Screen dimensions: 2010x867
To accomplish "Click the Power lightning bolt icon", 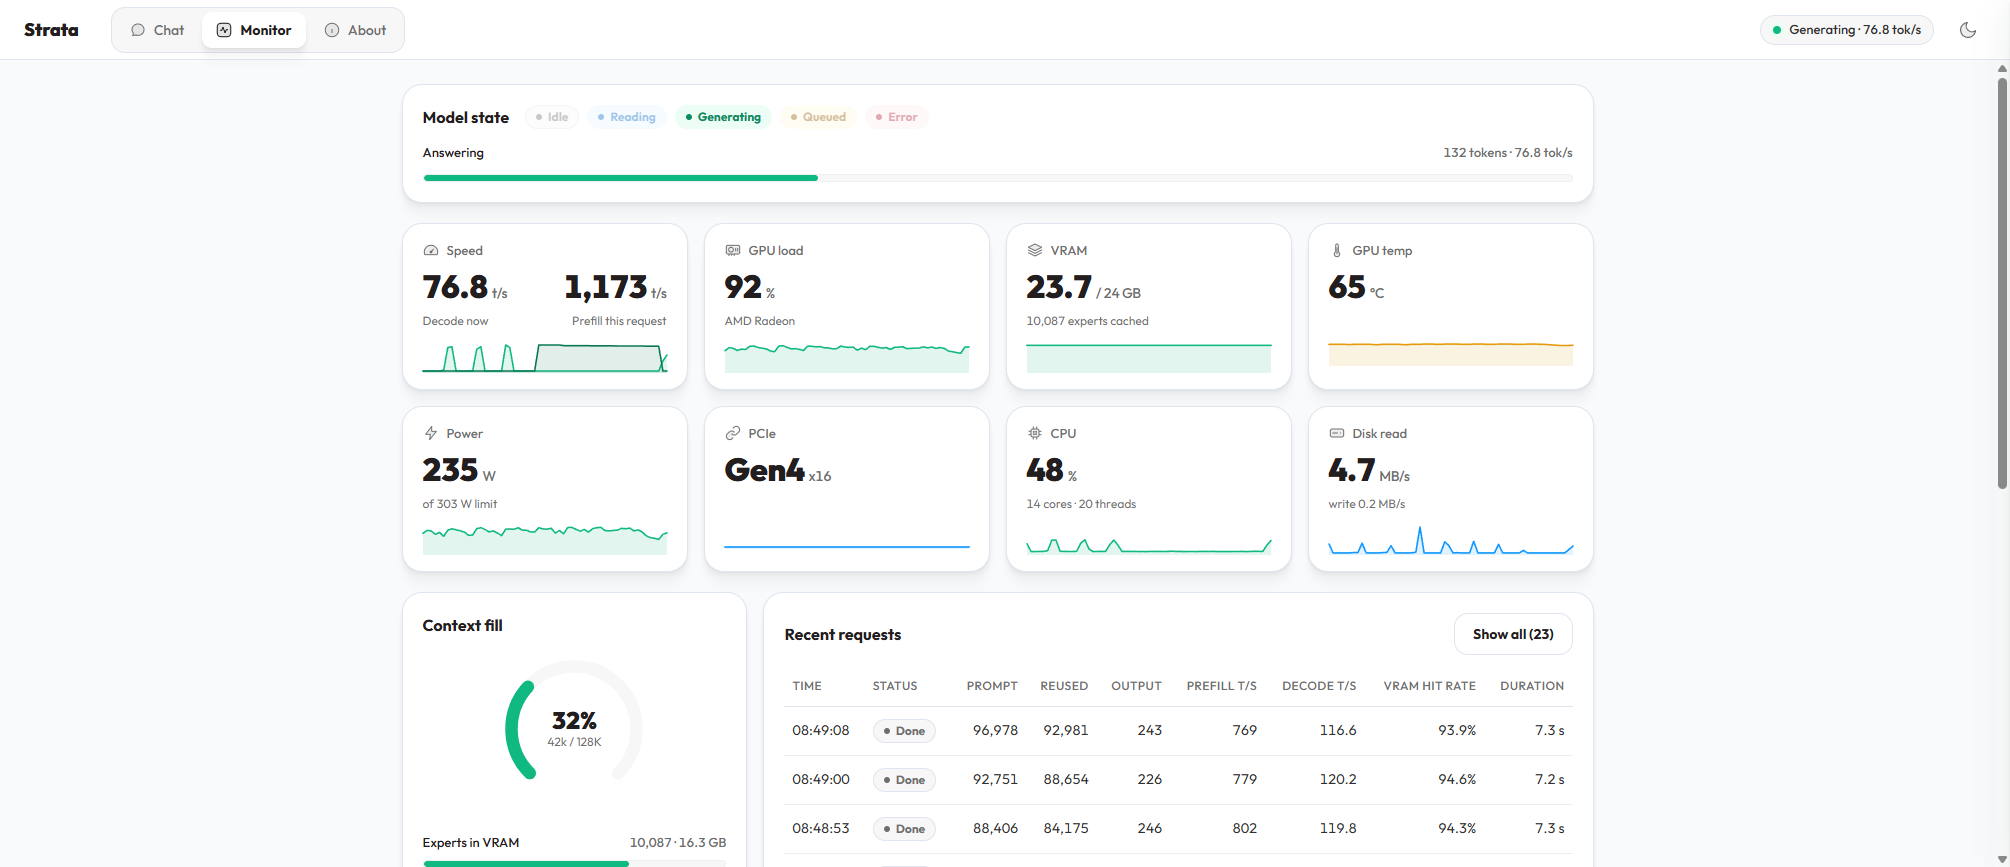I will (431, 434).
